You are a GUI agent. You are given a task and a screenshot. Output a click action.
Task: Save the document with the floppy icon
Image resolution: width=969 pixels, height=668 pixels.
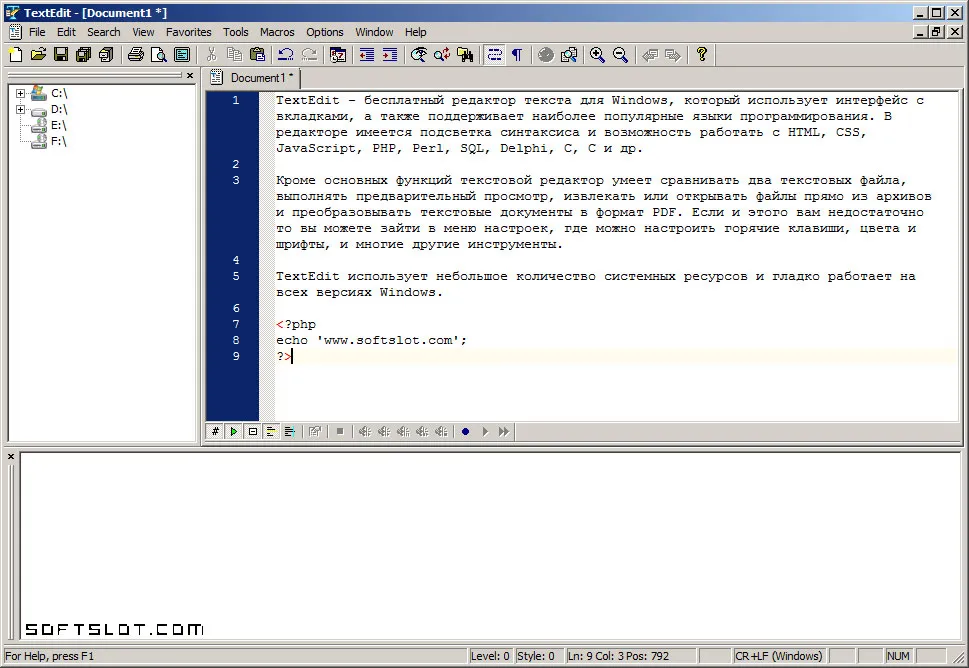(x=61, y=55)
